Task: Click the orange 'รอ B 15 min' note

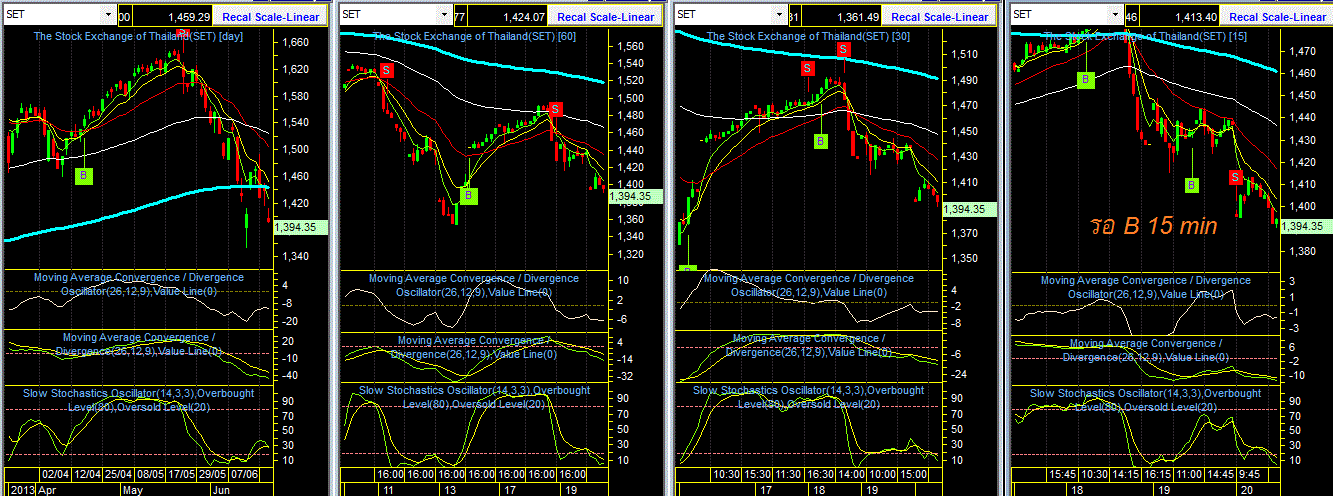Action: pos(1154,226)
